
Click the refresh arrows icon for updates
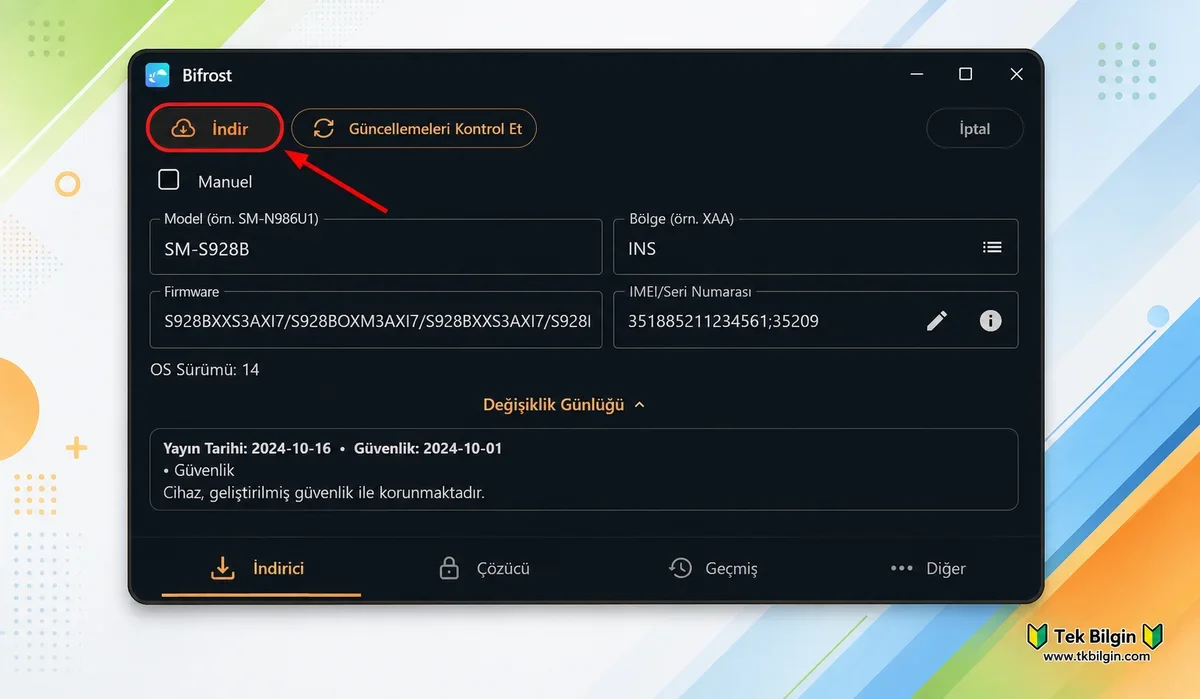tap(324, 128)
